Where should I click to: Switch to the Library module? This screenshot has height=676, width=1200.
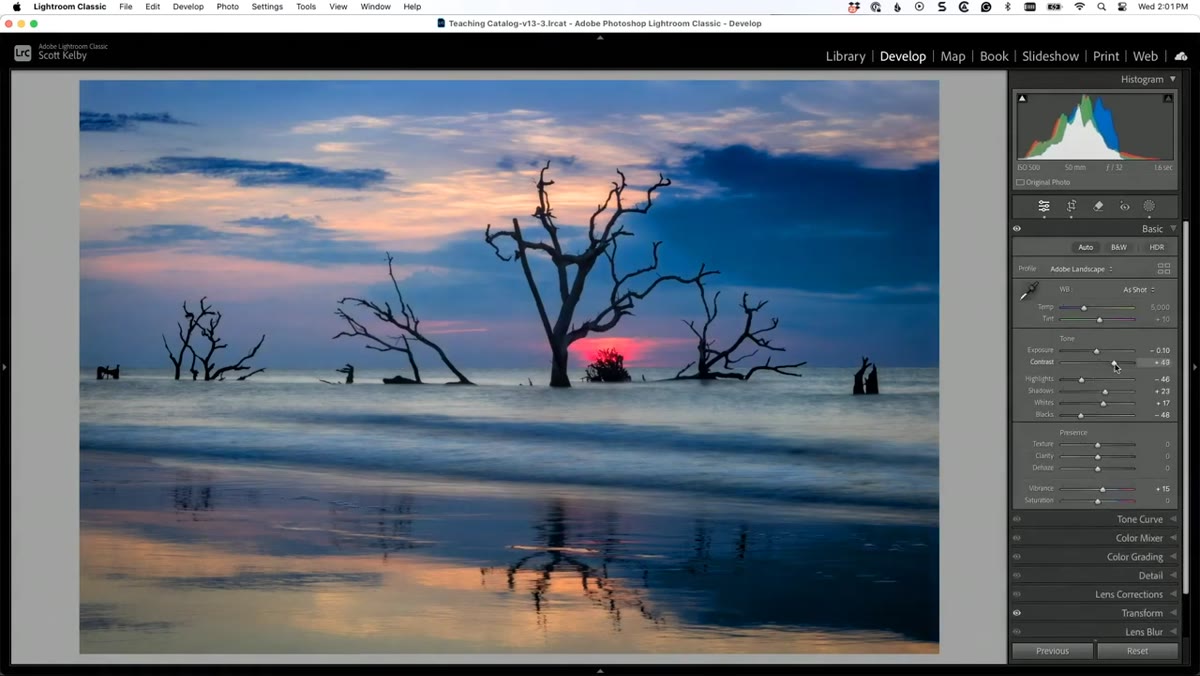(x=845, y=56)
